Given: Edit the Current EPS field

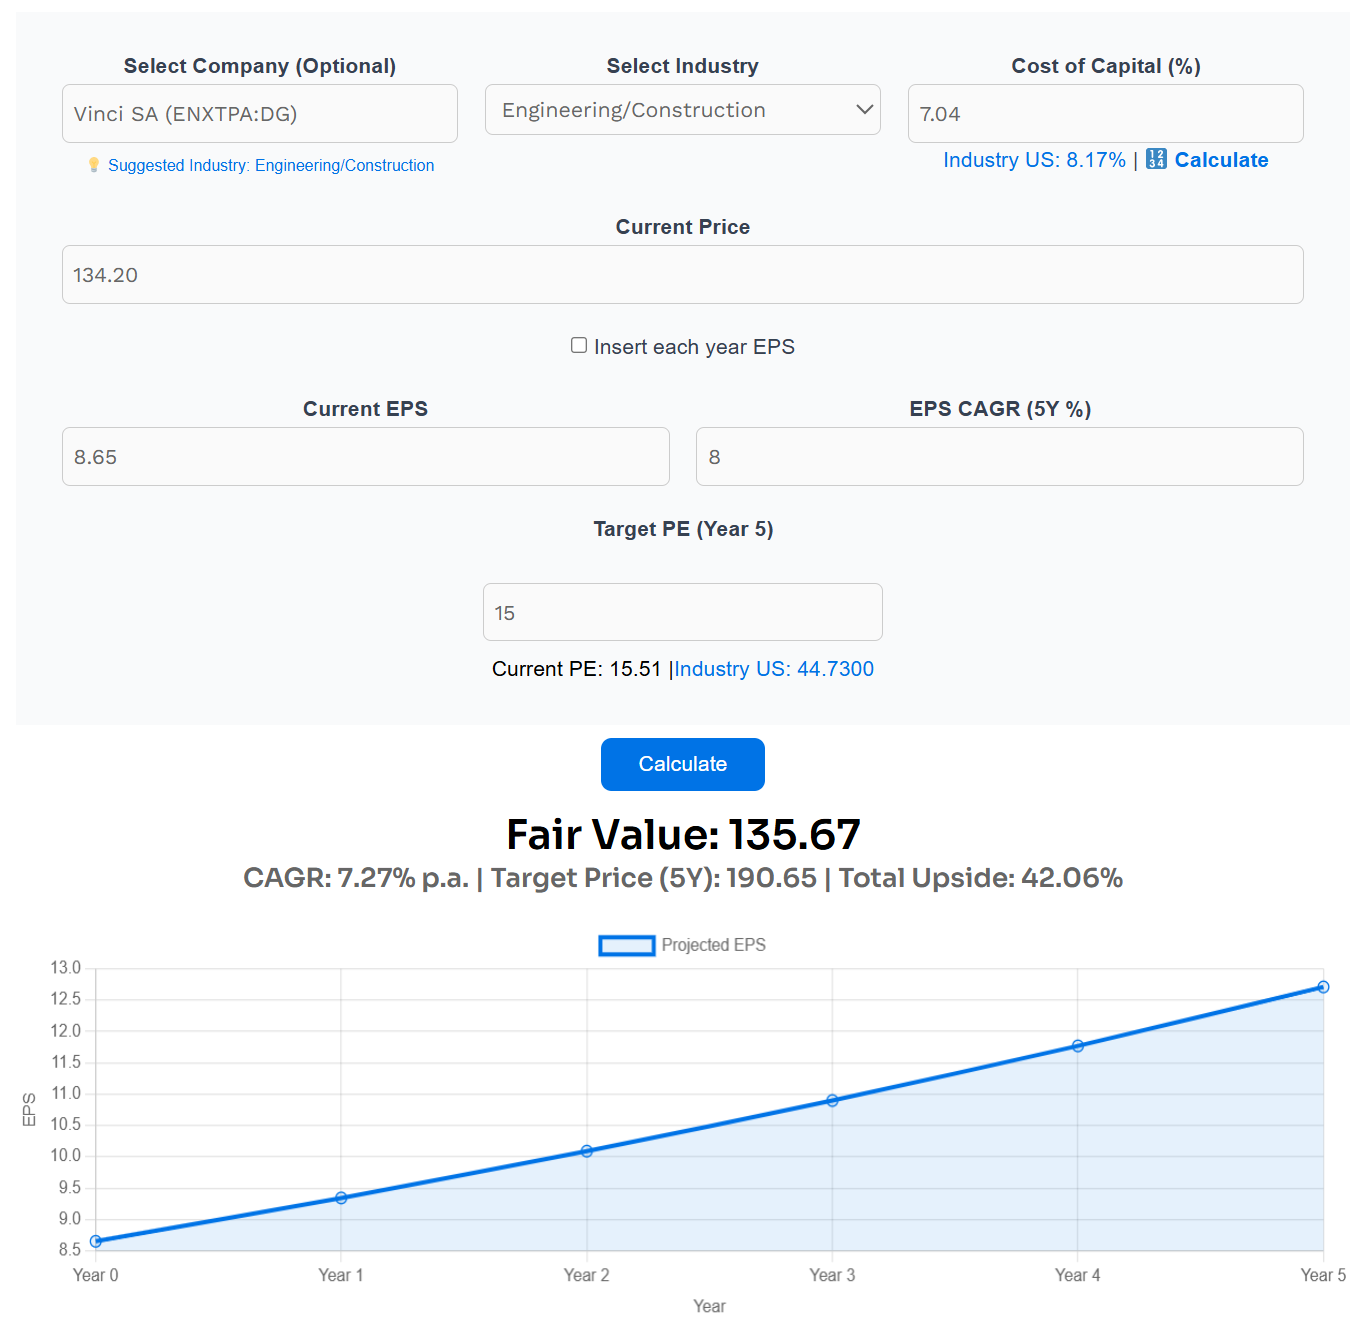Looking at the screenshot, I should coord(366,457).
